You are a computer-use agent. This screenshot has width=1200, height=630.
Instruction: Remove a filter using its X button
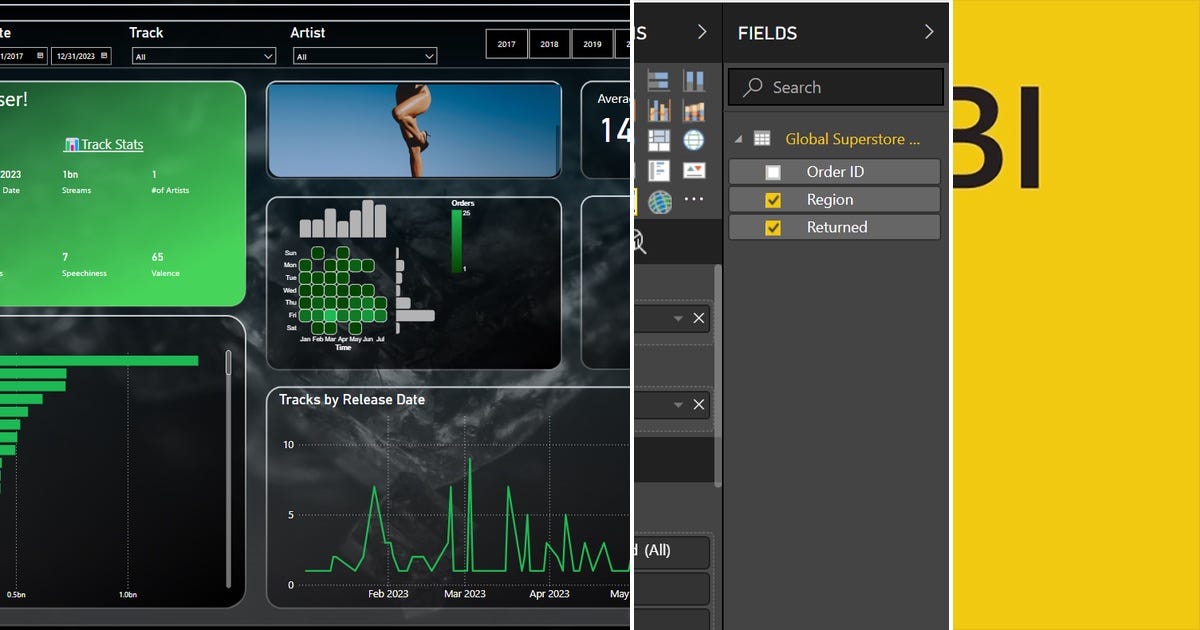pos(700,318)
